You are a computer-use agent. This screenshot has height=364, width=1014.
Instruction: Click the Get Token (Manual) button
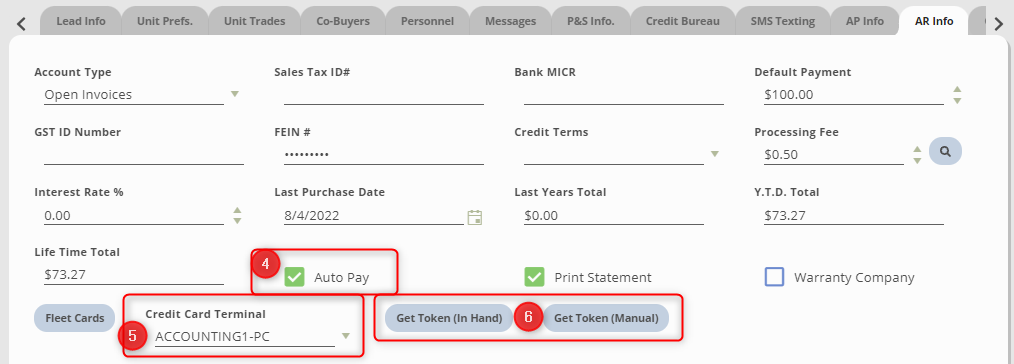[606, 318]
